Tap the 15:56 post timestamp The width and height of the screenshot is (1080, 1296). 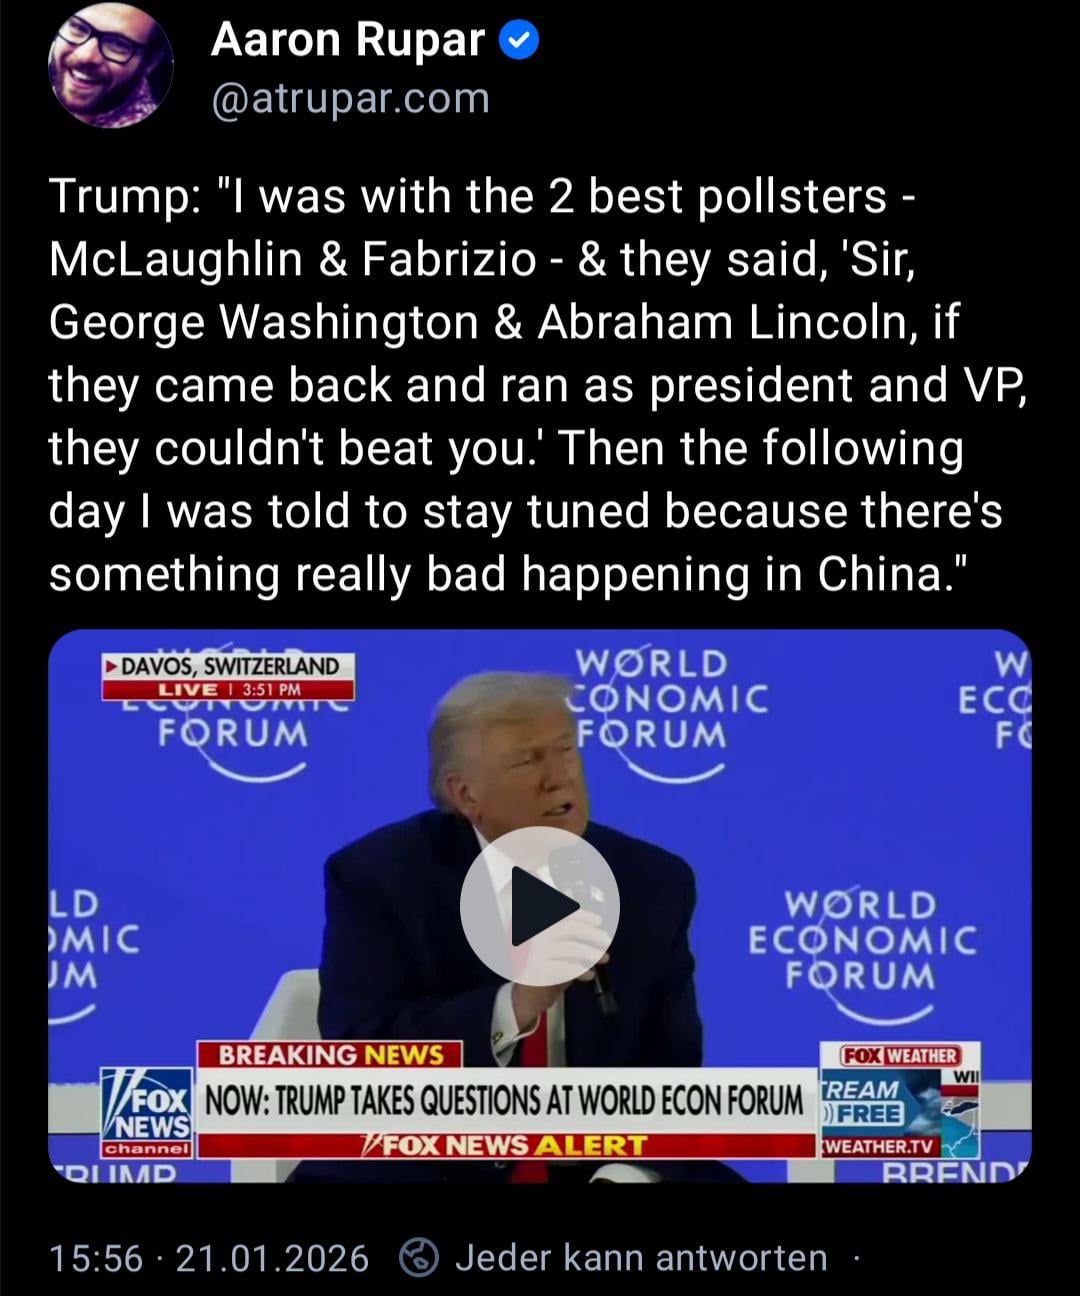click(x=96, y=1258)
